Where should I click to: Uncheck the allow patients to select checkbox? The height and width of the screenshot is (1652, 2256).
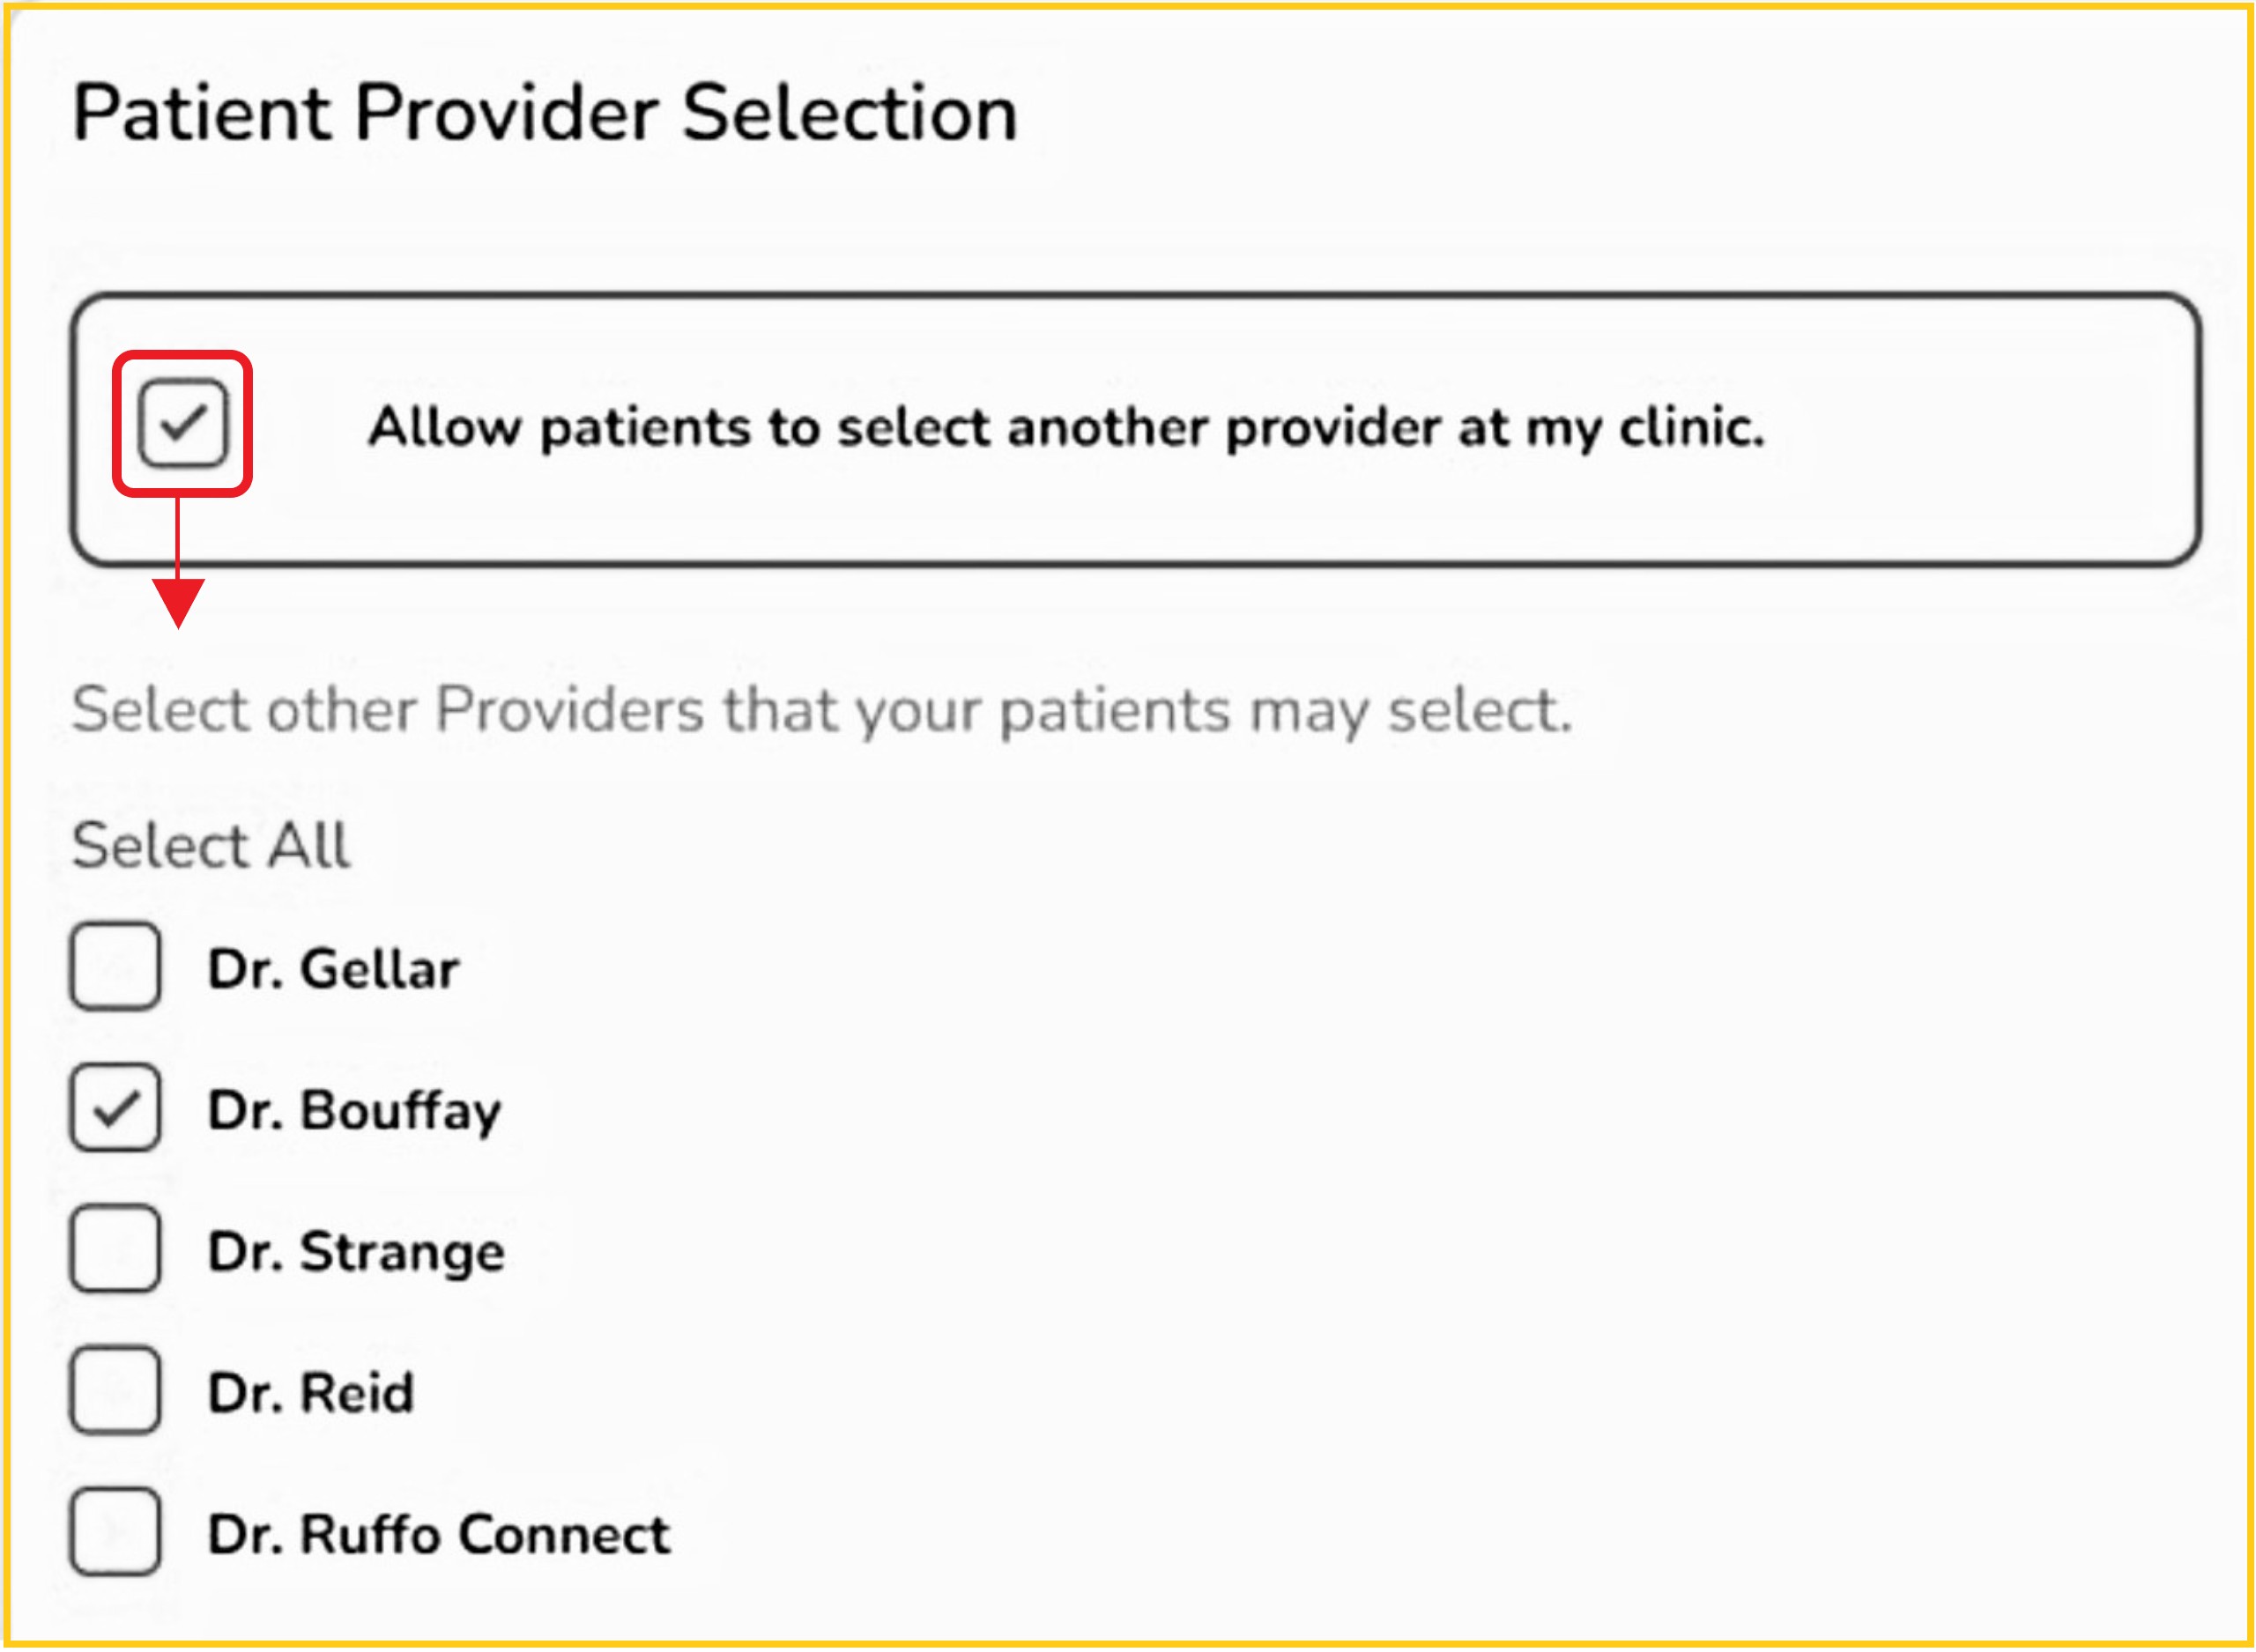pyautogui.click(x=183, y=423)
